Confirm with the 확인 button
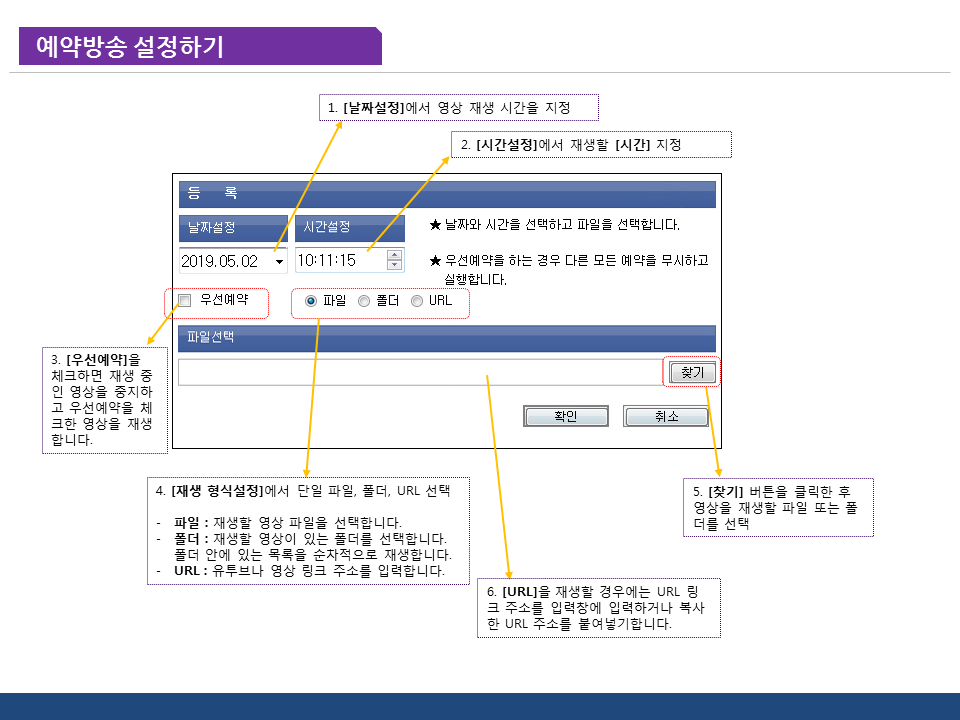The image size is (960, 720). 566,416
